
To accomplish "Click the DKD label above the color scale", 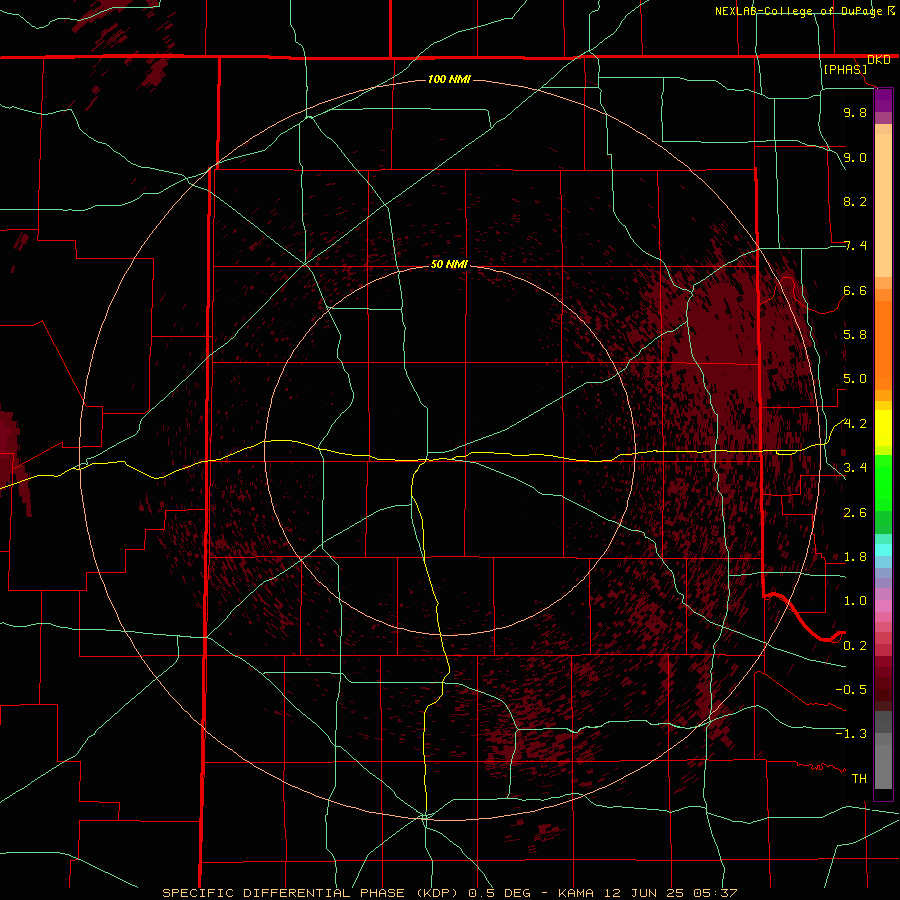I will pyautogui.click(x=879, y=60).
